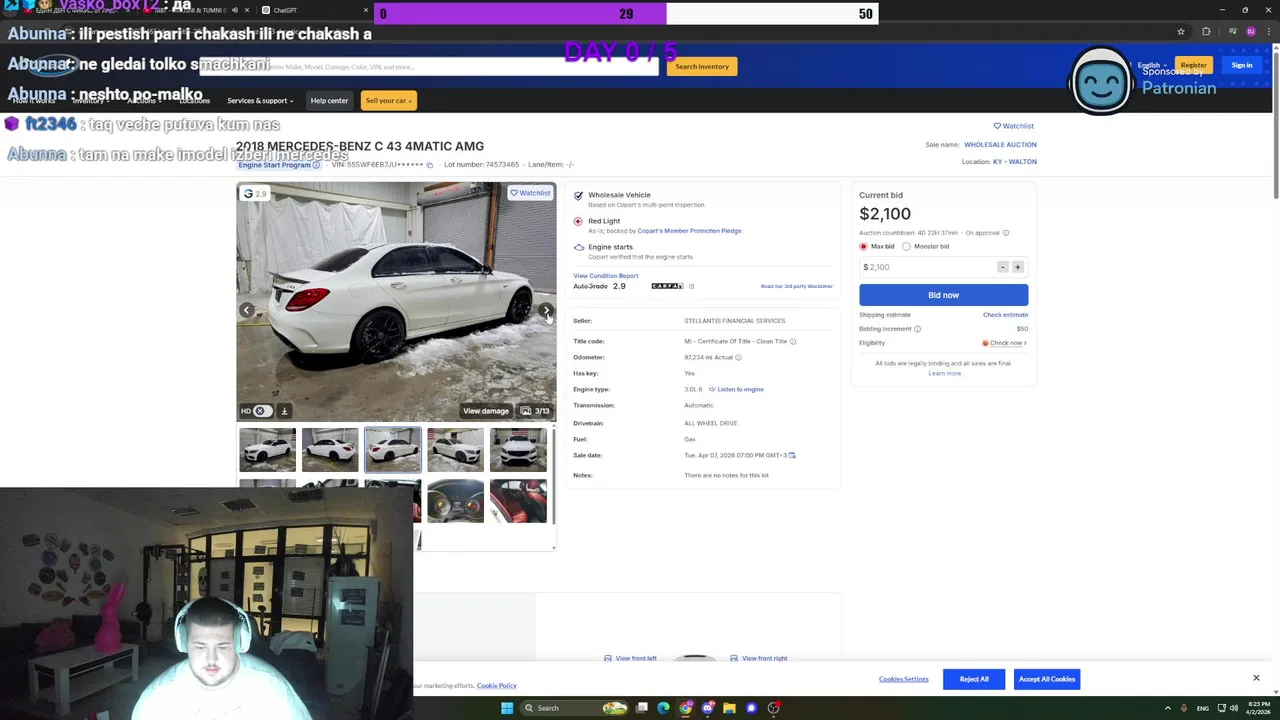Screen dimensions: 1280x720
Task: Click Reject All cookies
Action: coord(974,679)
